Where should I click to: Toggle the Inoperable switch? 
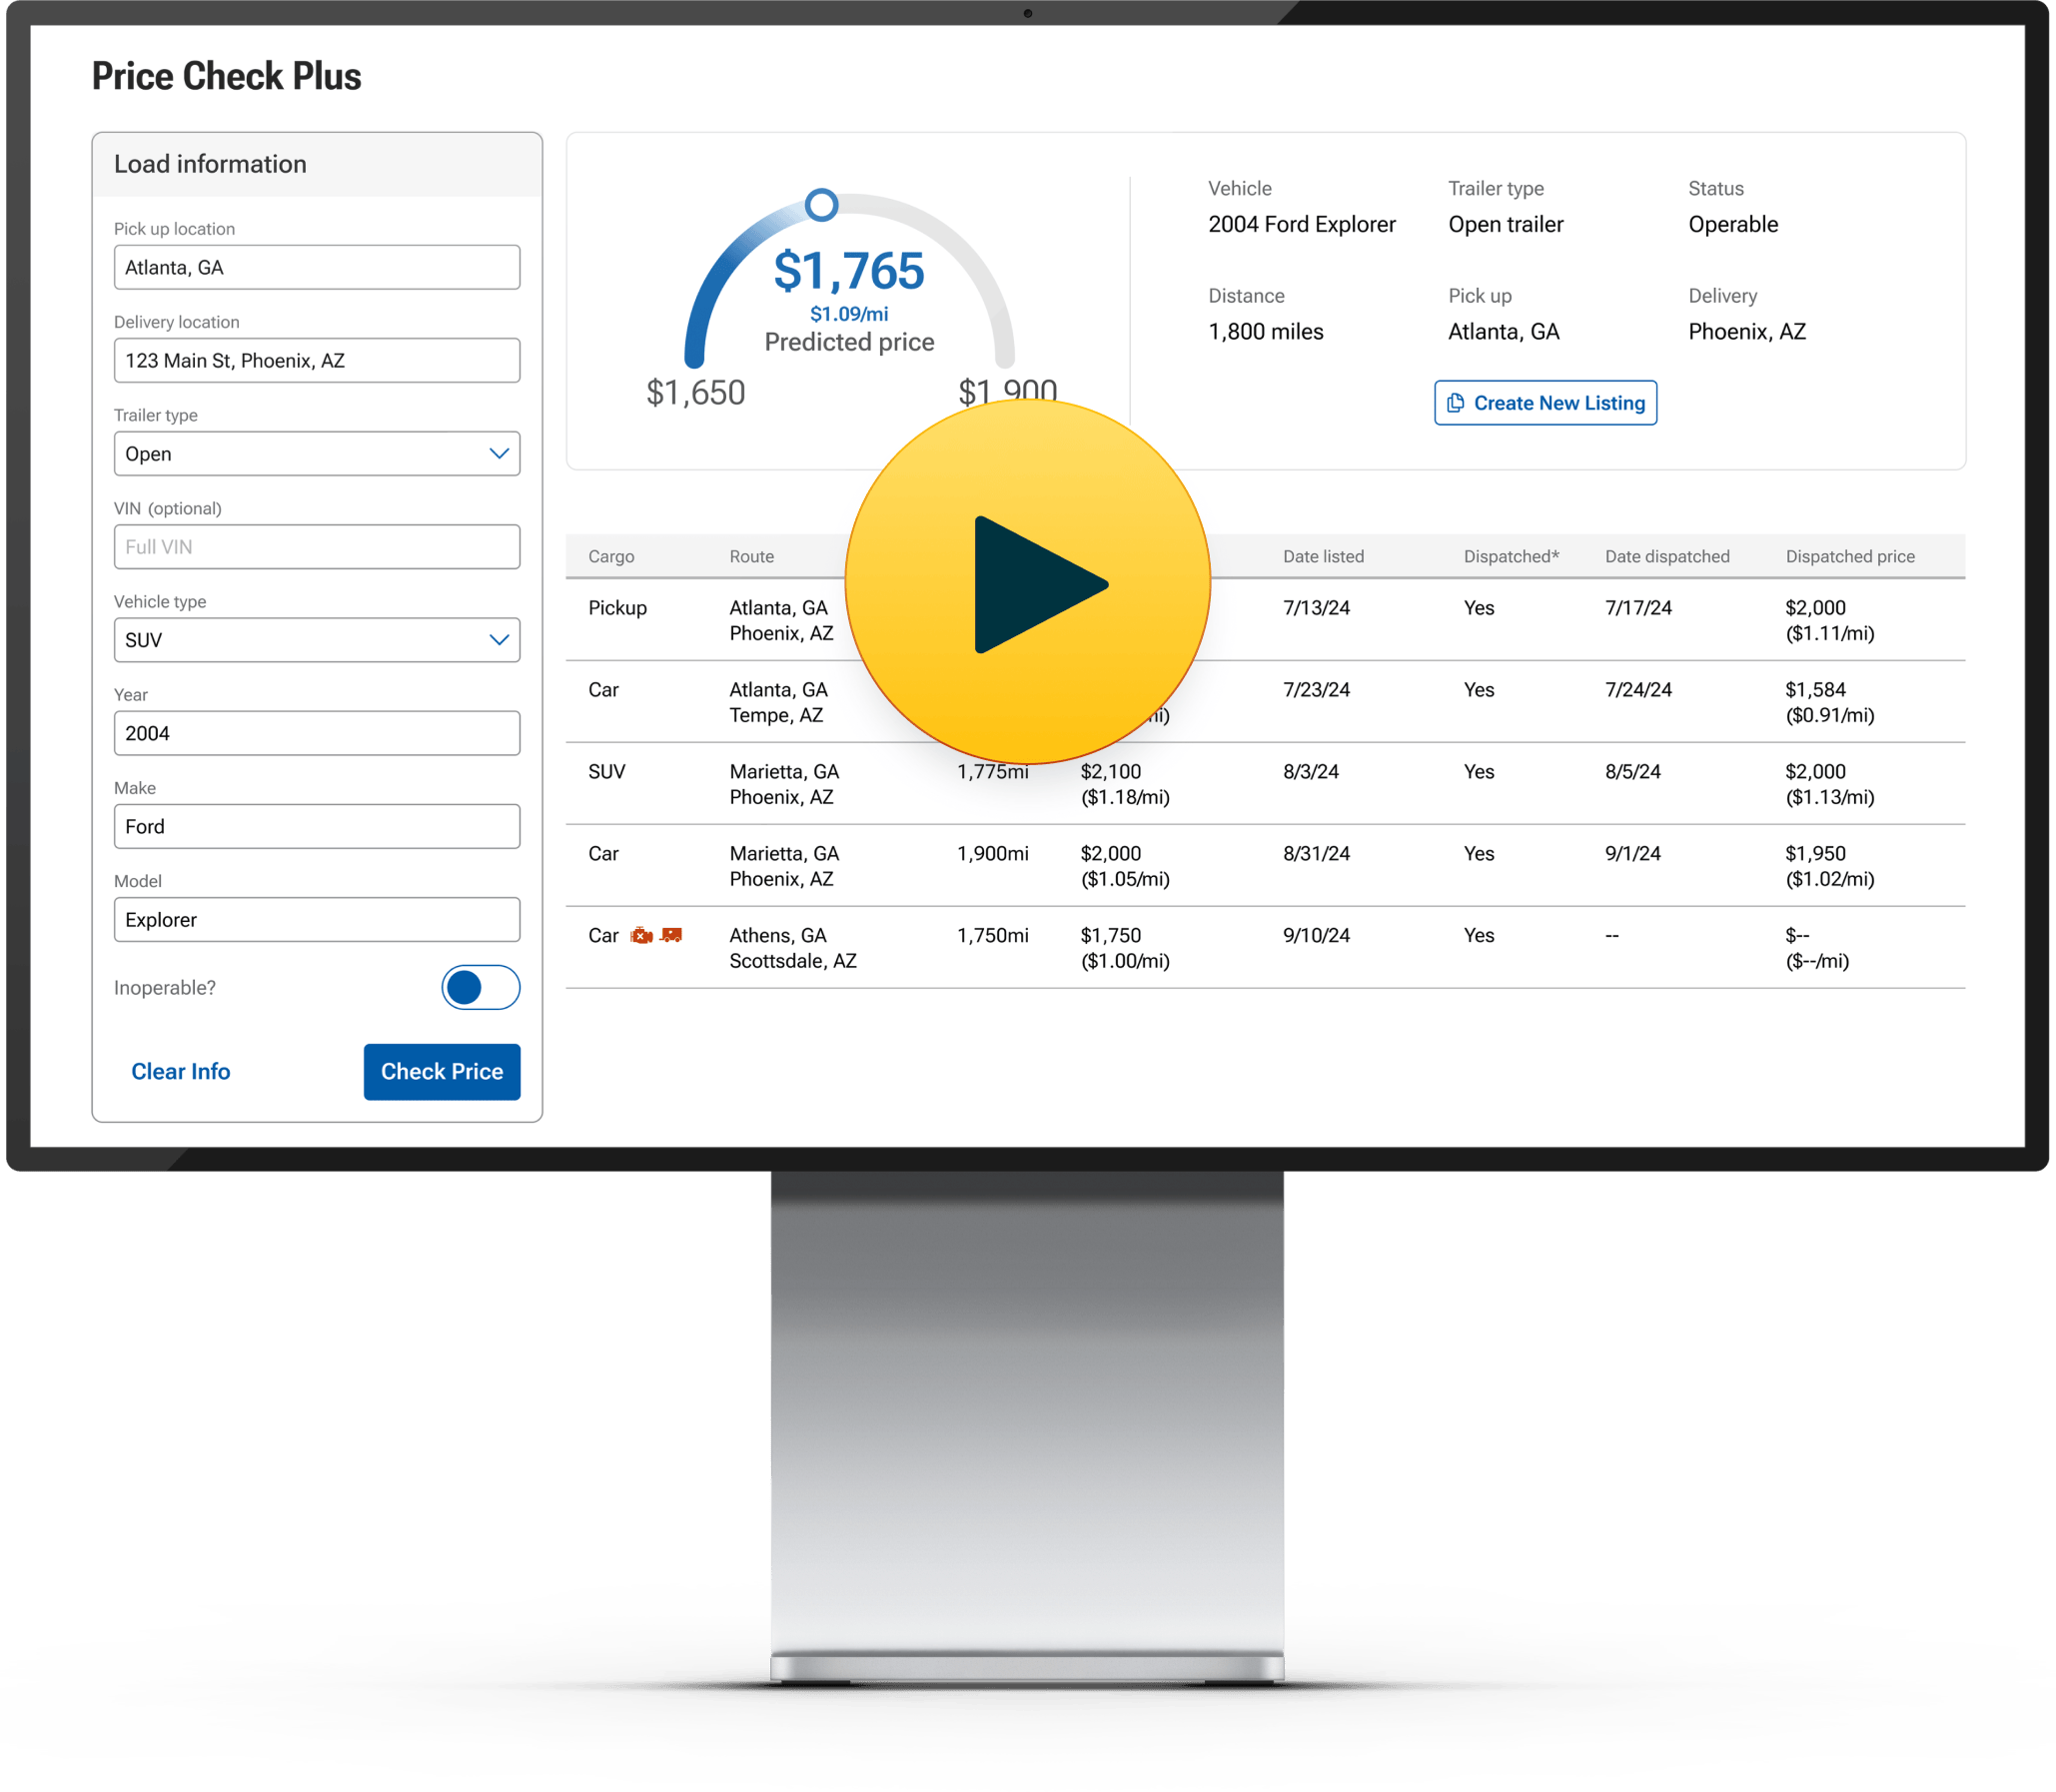tap(480, 988)
